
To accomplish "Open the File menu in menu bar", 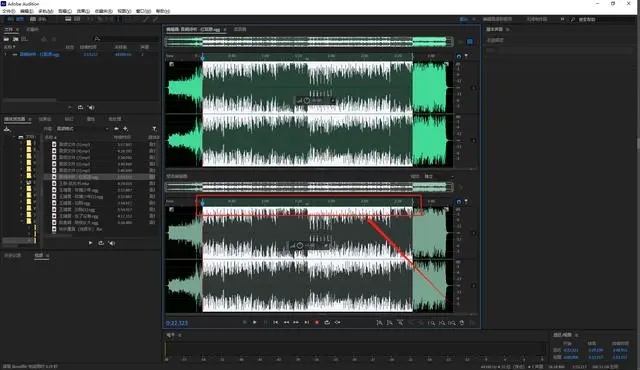I will (9, 11).
